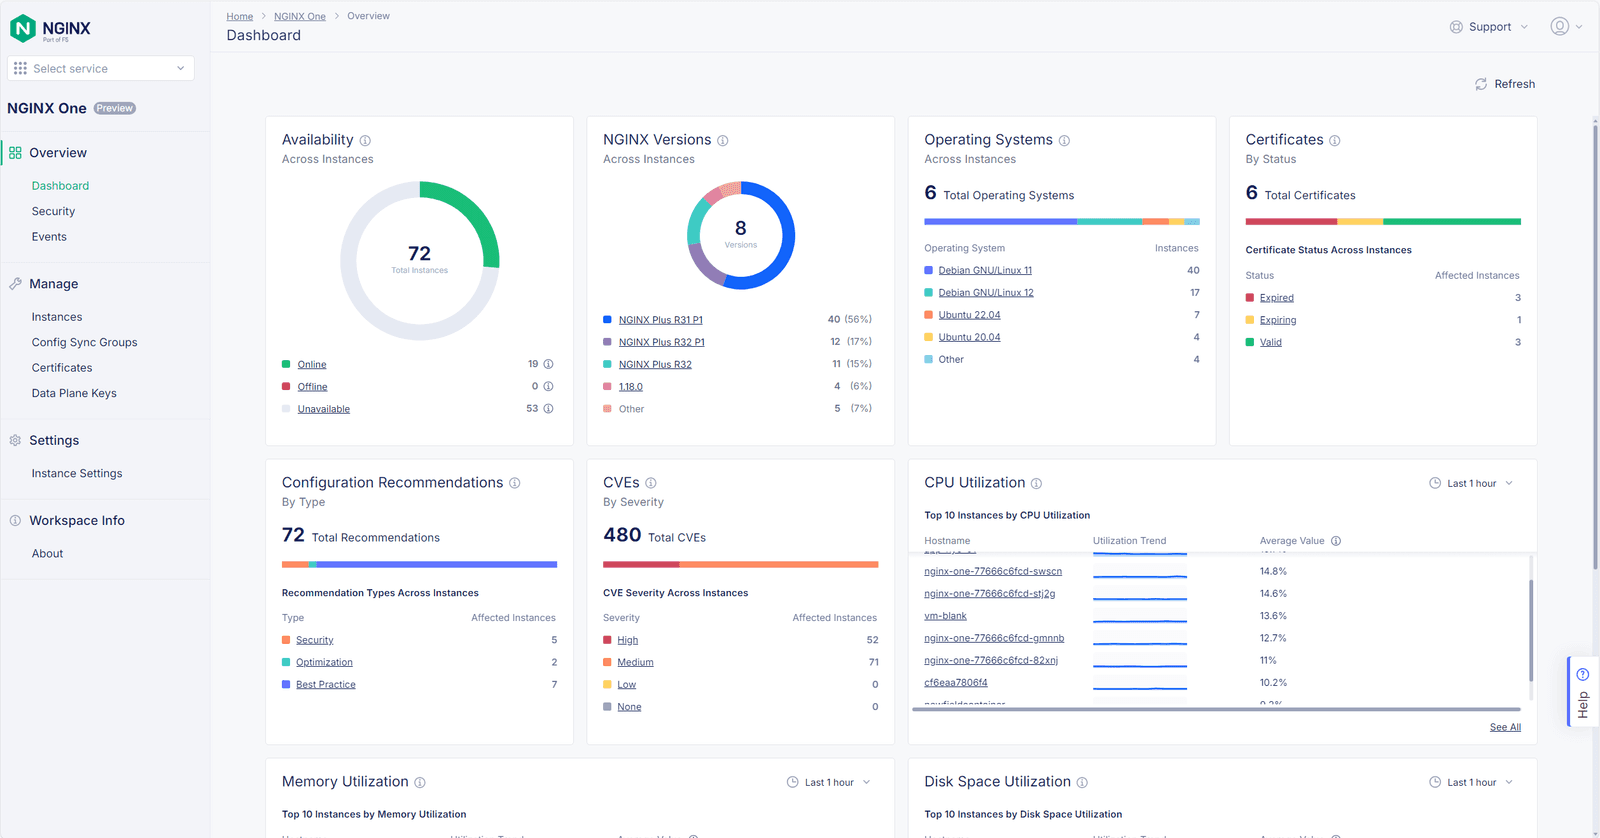Click info icon beside Unavailable count
Screen dimensions: 1600x838
[x=548, y=408]
